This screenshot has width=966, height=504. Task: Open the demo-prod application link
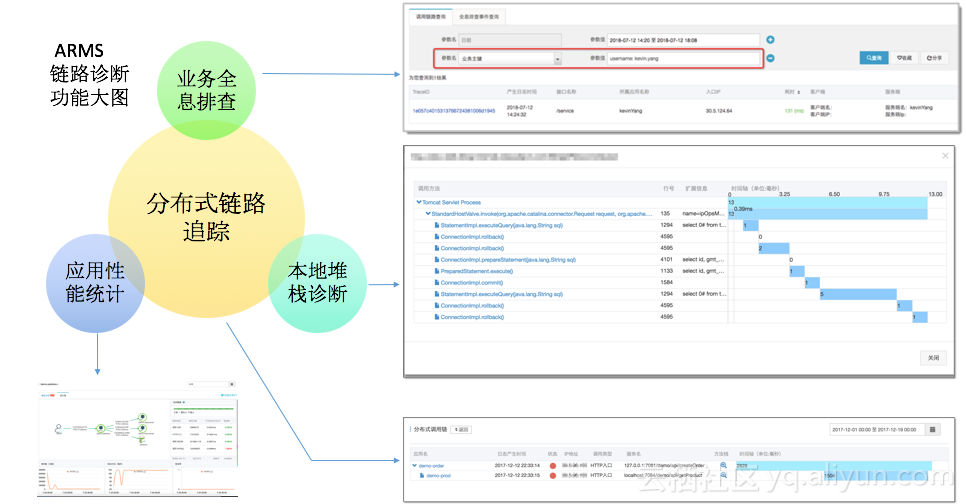(x=439, y=476)
